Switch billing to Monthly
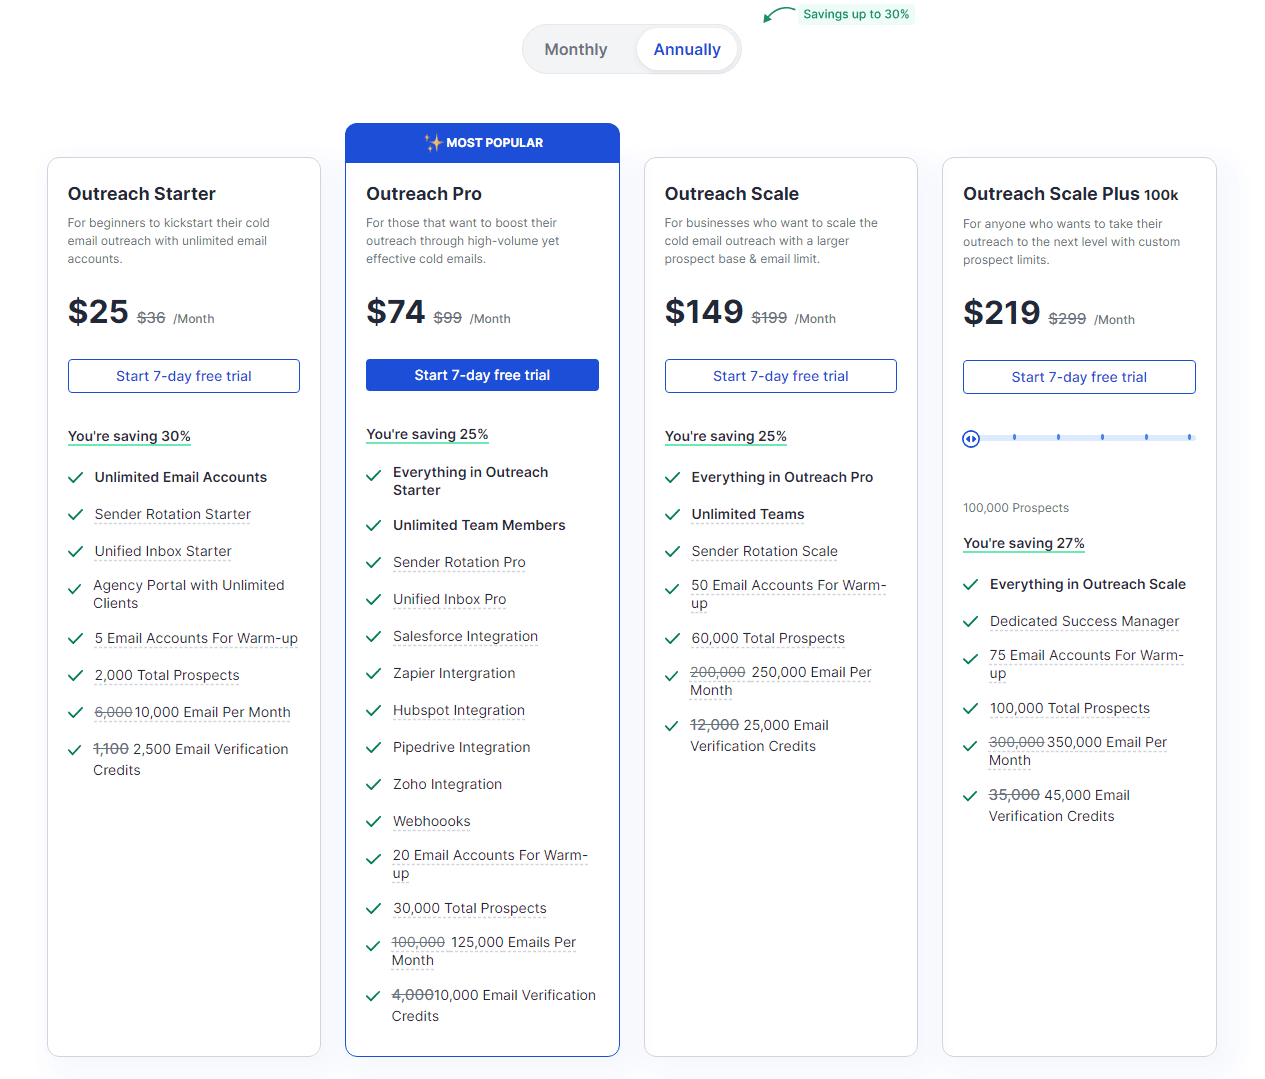 tap(576, 48)
